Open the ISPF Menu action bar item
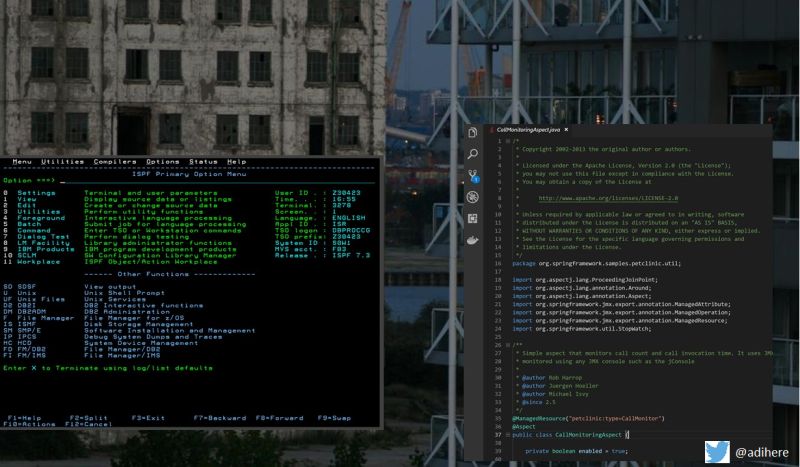The image size is (800, 467). 22,162
